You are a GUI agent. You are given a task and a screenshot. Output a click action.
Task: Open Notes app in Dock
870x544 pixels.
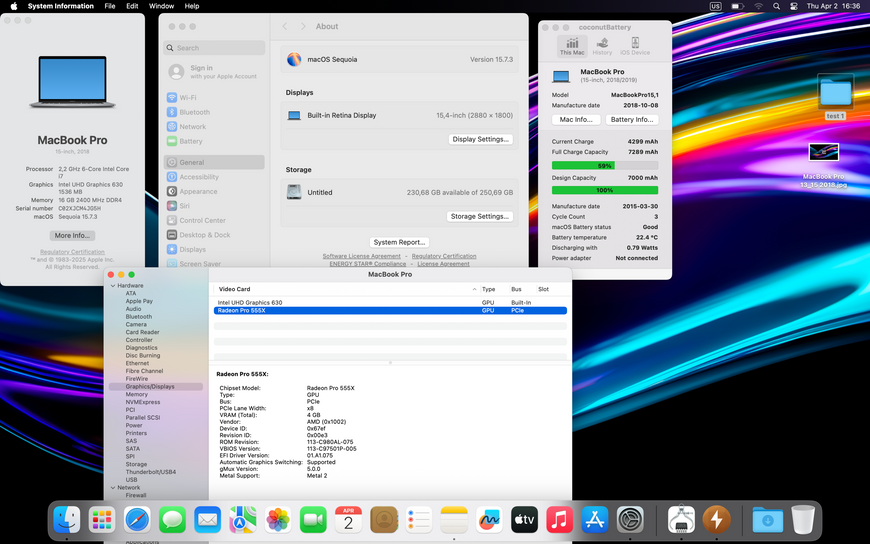tap(454, 520)
